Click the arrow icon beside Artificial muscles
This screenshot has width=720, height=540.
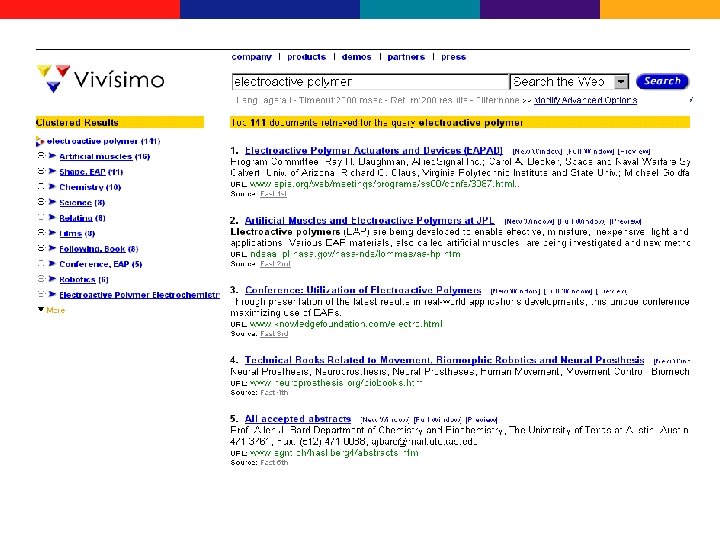pos(52,156)
